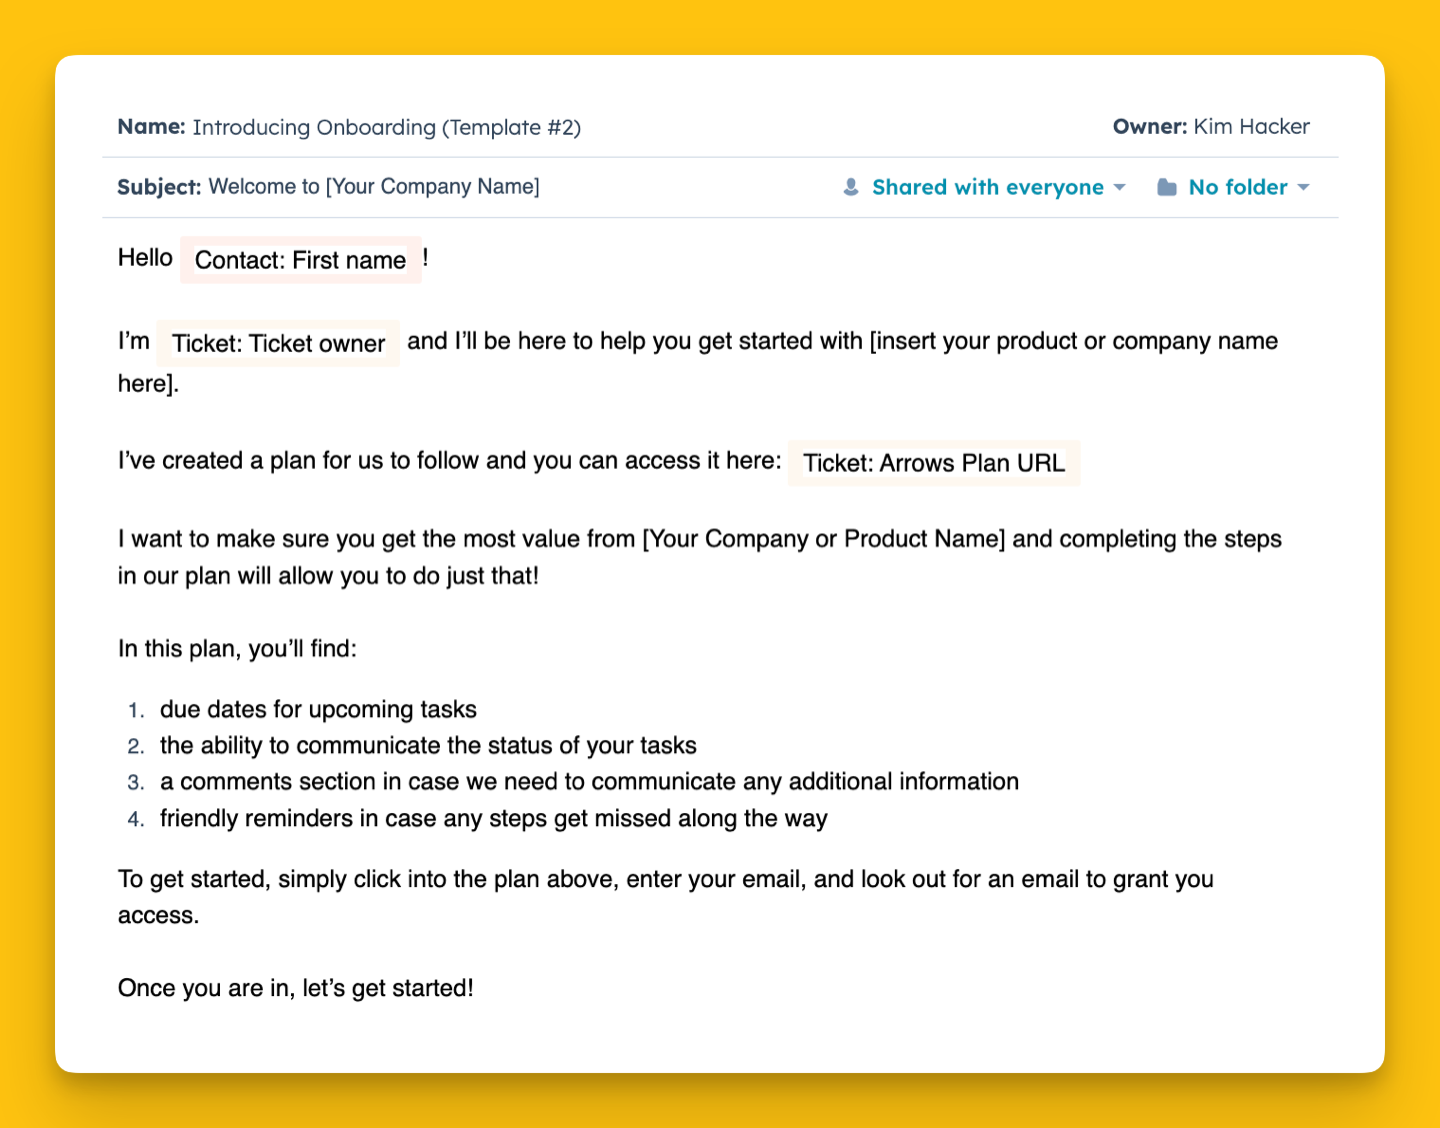Choose a folder via No folder label
Image resolution: width=1440 pixels, height=1128 pixels.
coord(1238,187)
